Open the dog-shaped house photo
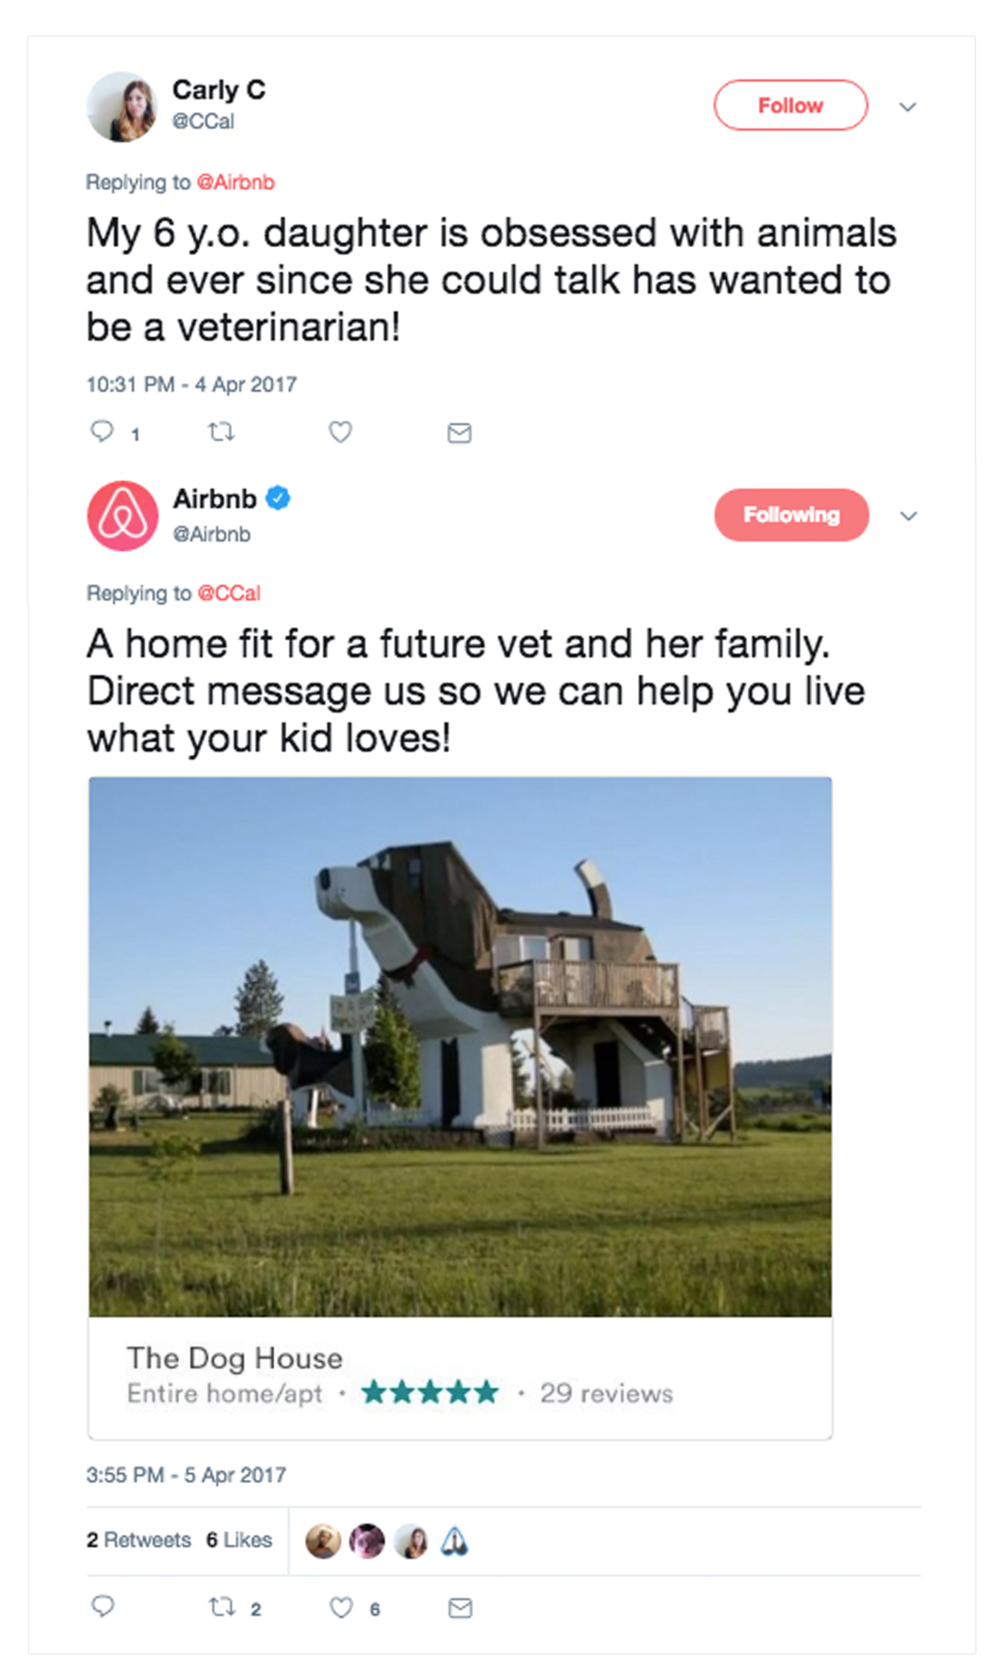The width and height of the screenshot is (1000, 1680). click(x=460, y=1046)
